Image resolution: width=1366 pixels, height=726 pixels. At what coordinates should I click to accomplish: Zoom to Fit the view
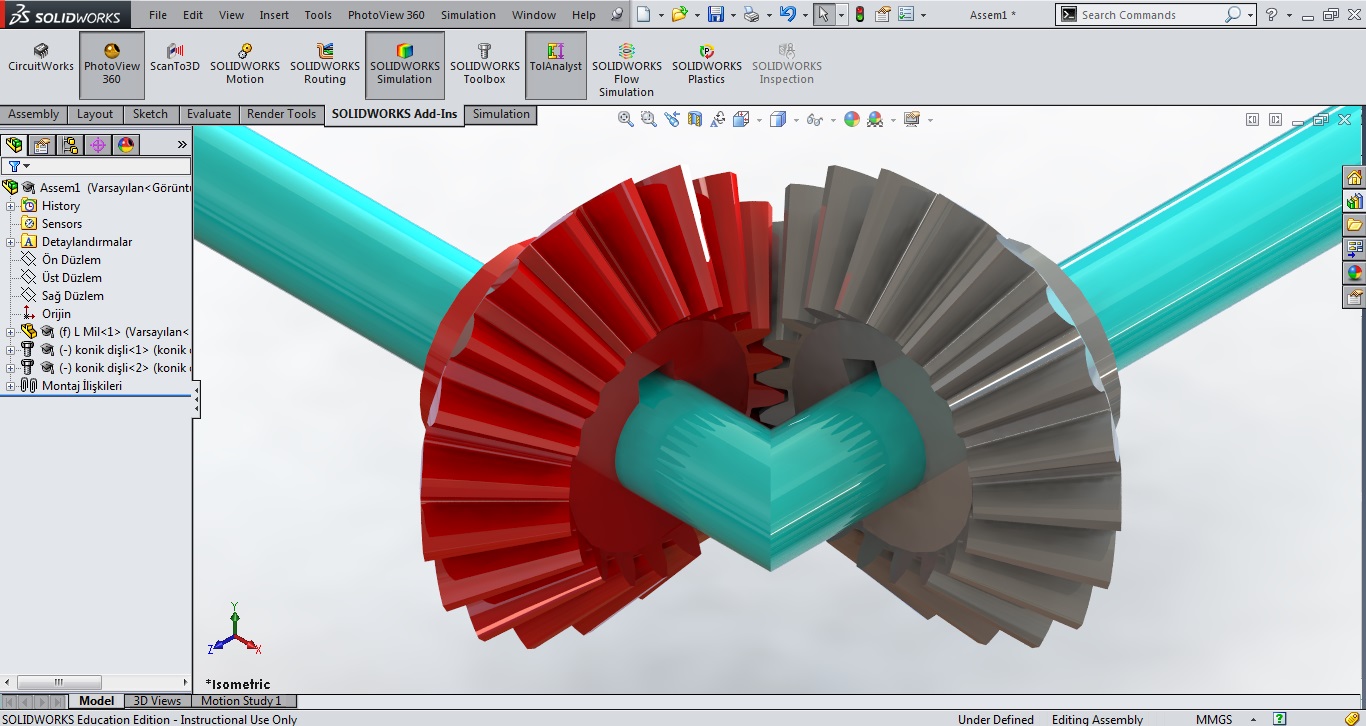click(626, 119)
